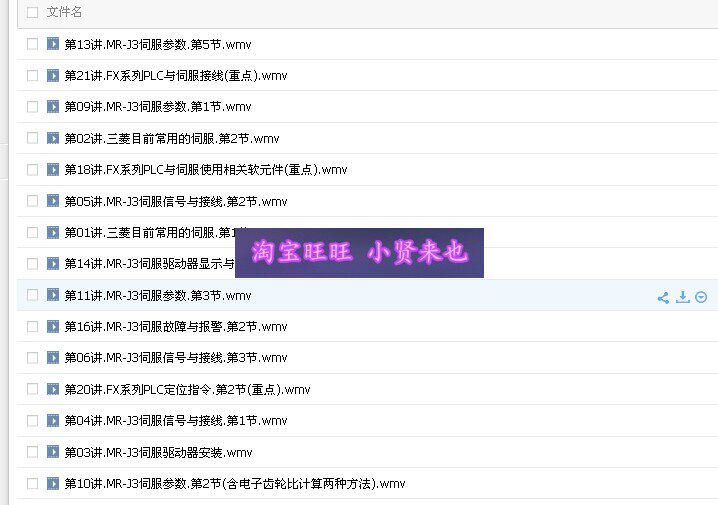
Task: Tick the checkbox for 第11讲.MR-J3伺服参数.第3节
Action: point(32,295)
